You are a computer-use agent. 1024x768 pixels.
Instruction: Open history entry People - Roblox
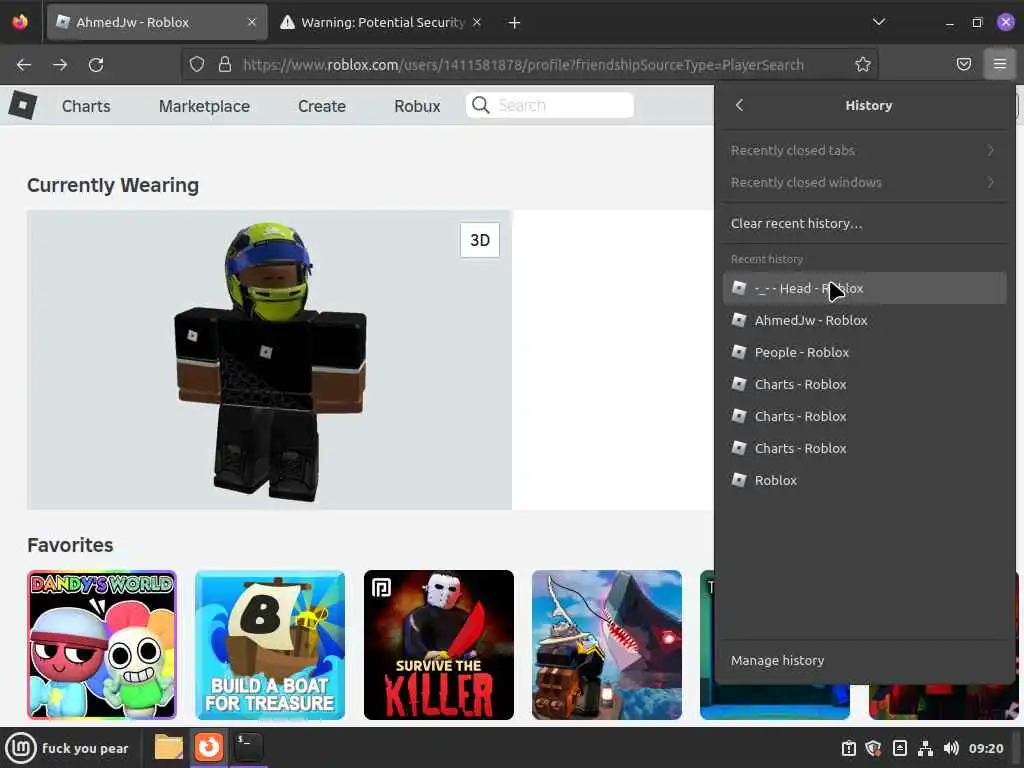click(864, 352)
